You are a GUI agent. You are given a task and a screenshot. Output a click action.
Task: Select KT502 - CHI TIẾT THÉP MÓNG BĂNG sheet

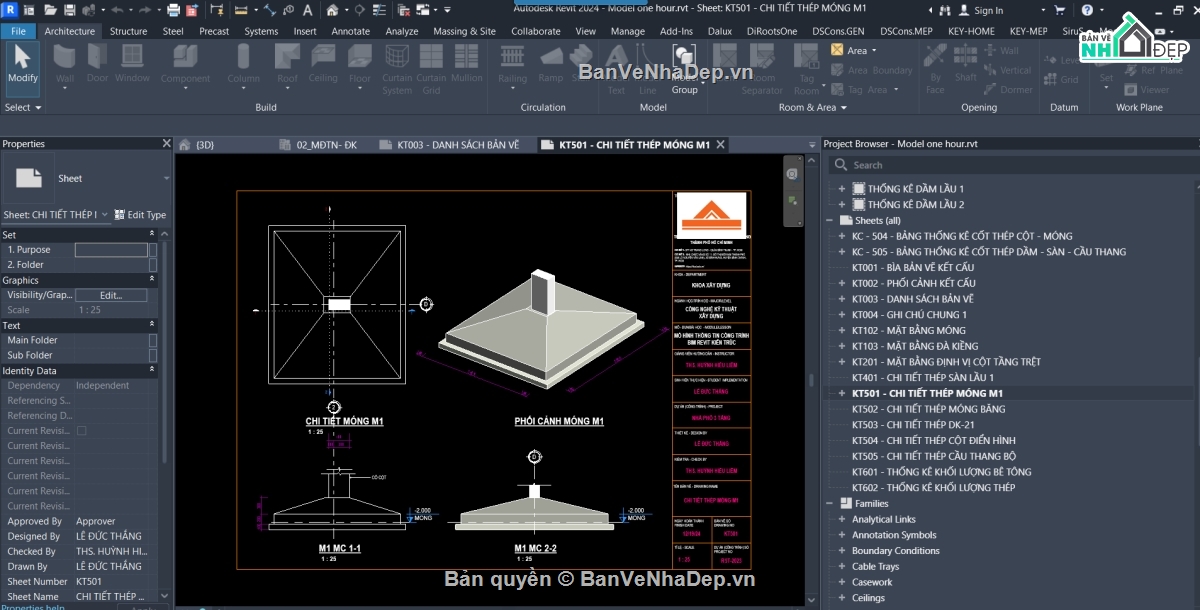click(x=928, y=409)
